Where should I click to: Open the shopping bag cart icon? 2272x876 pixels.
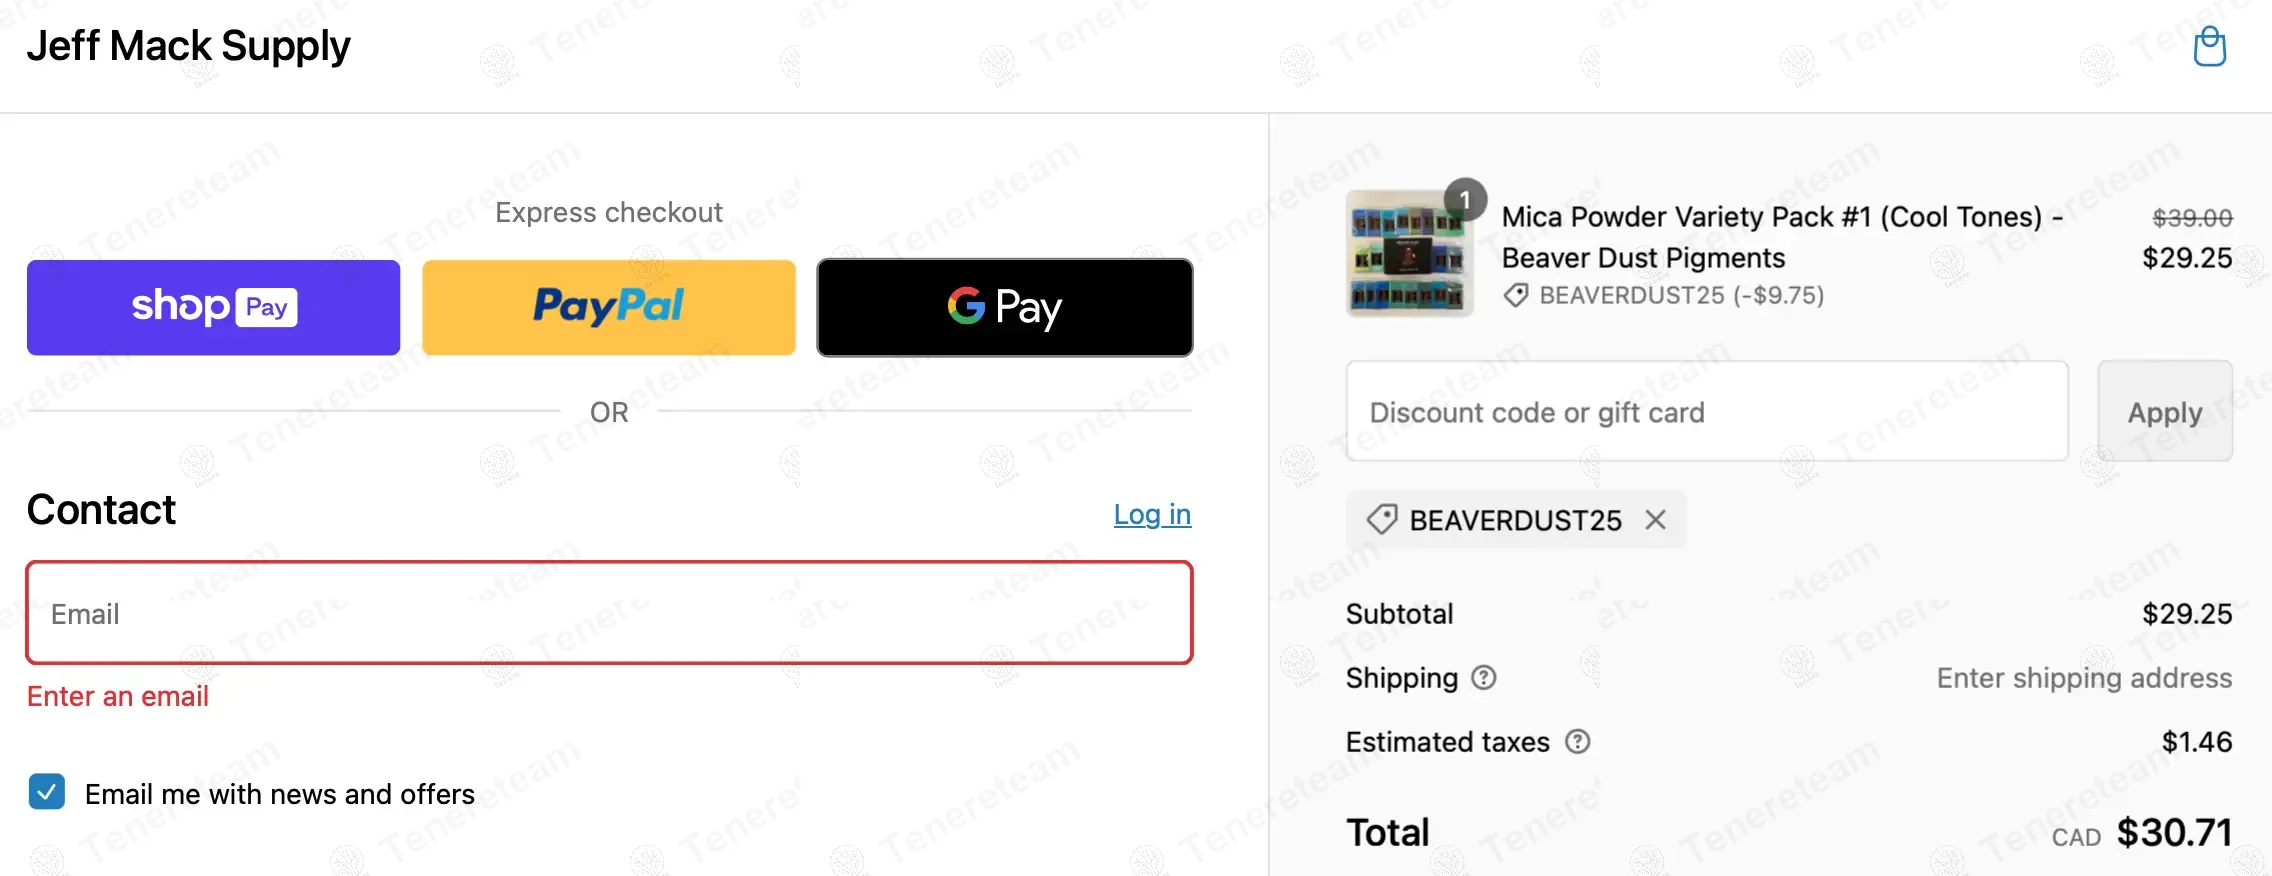pyautogui.click(x=2209, y=47)
